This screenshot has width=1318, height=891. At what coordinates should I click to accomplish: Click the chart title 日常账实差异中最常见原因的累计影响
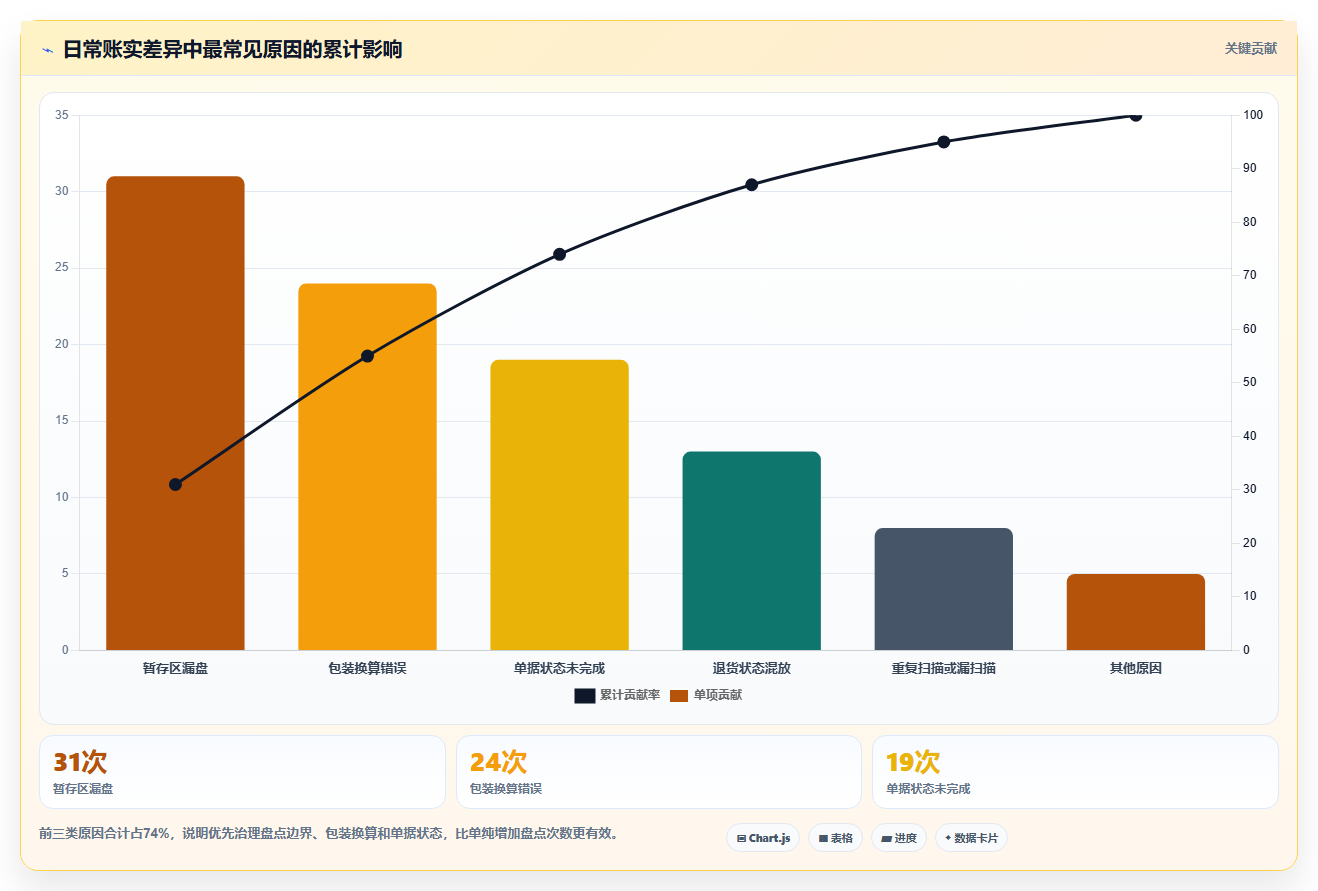(x=232, y=49)
